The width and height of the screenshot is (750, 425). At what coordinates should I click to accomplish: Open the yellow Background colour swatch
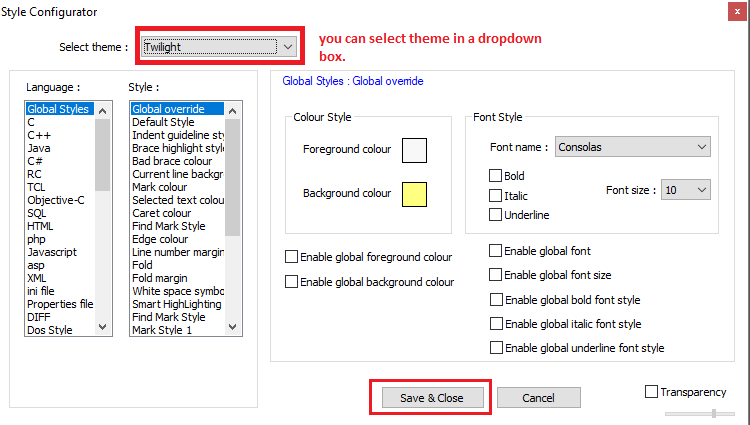tap(414, 194)
